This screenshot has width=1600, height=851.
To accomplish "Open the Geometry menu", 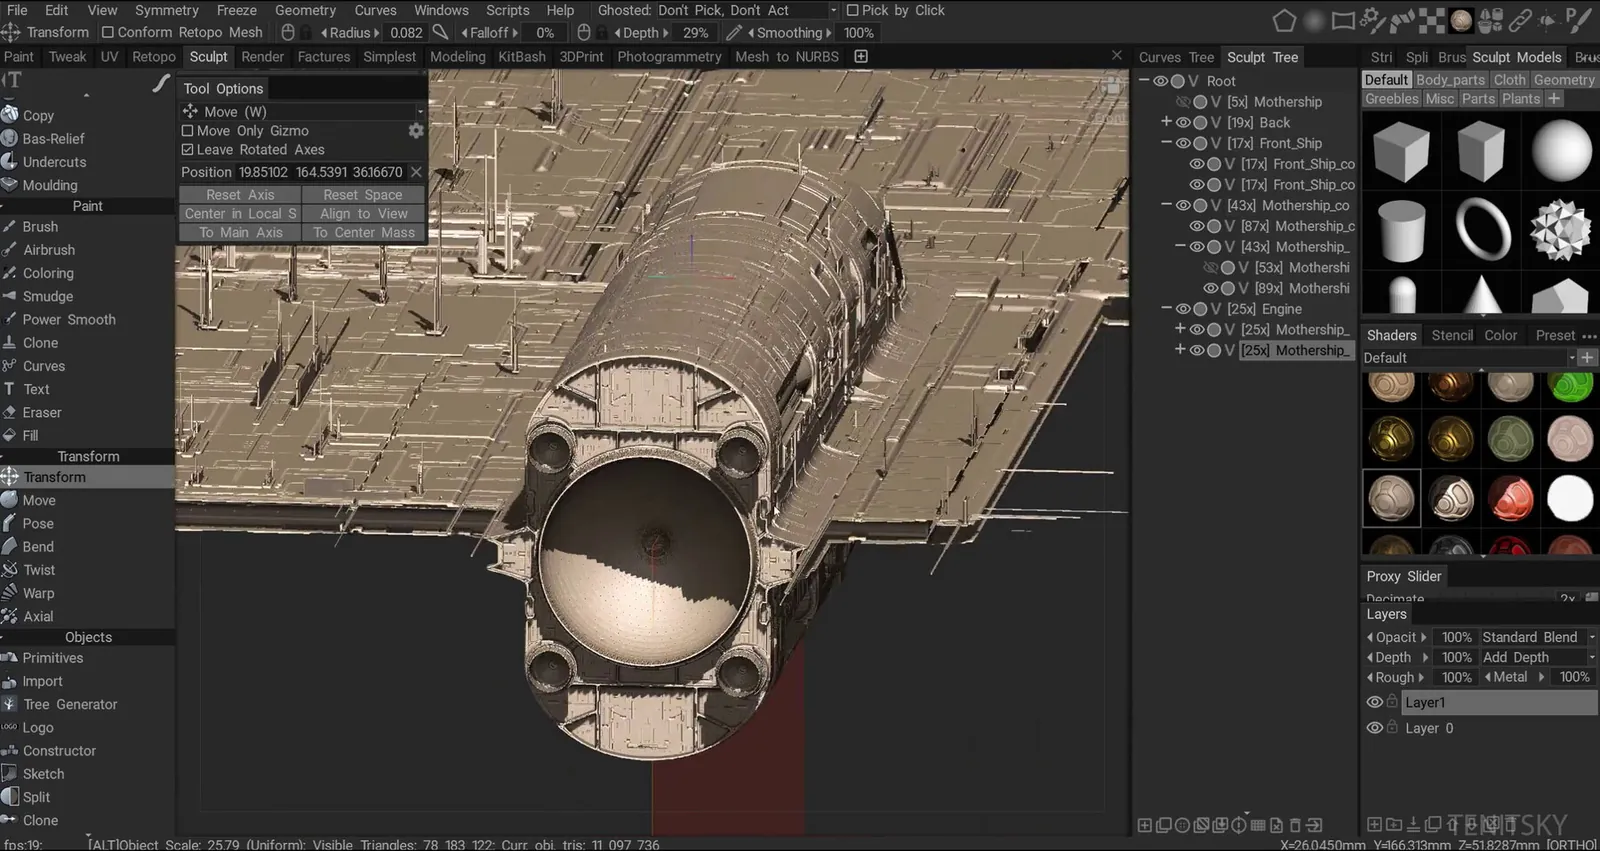I will pos(305,10).
